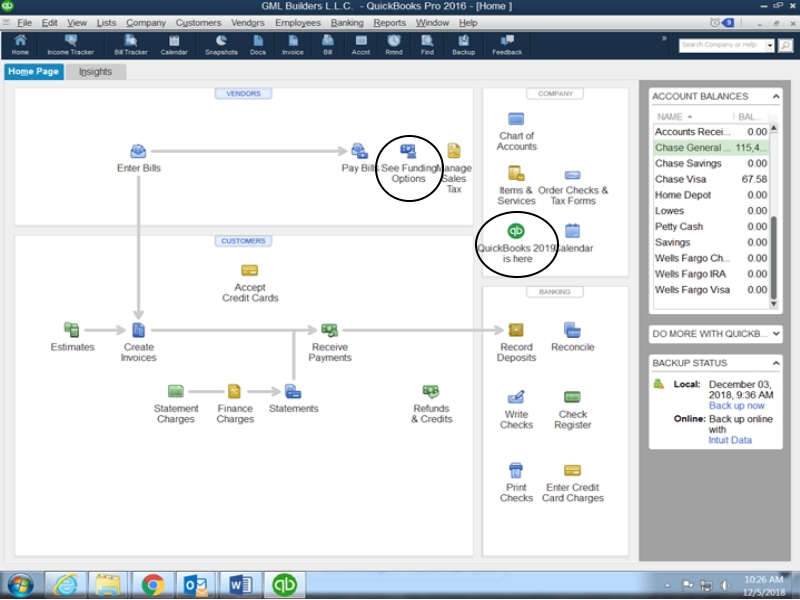Open the Calendar toolbar icon
This screenshot has height=600, width=800.
(x=174, y=45)
